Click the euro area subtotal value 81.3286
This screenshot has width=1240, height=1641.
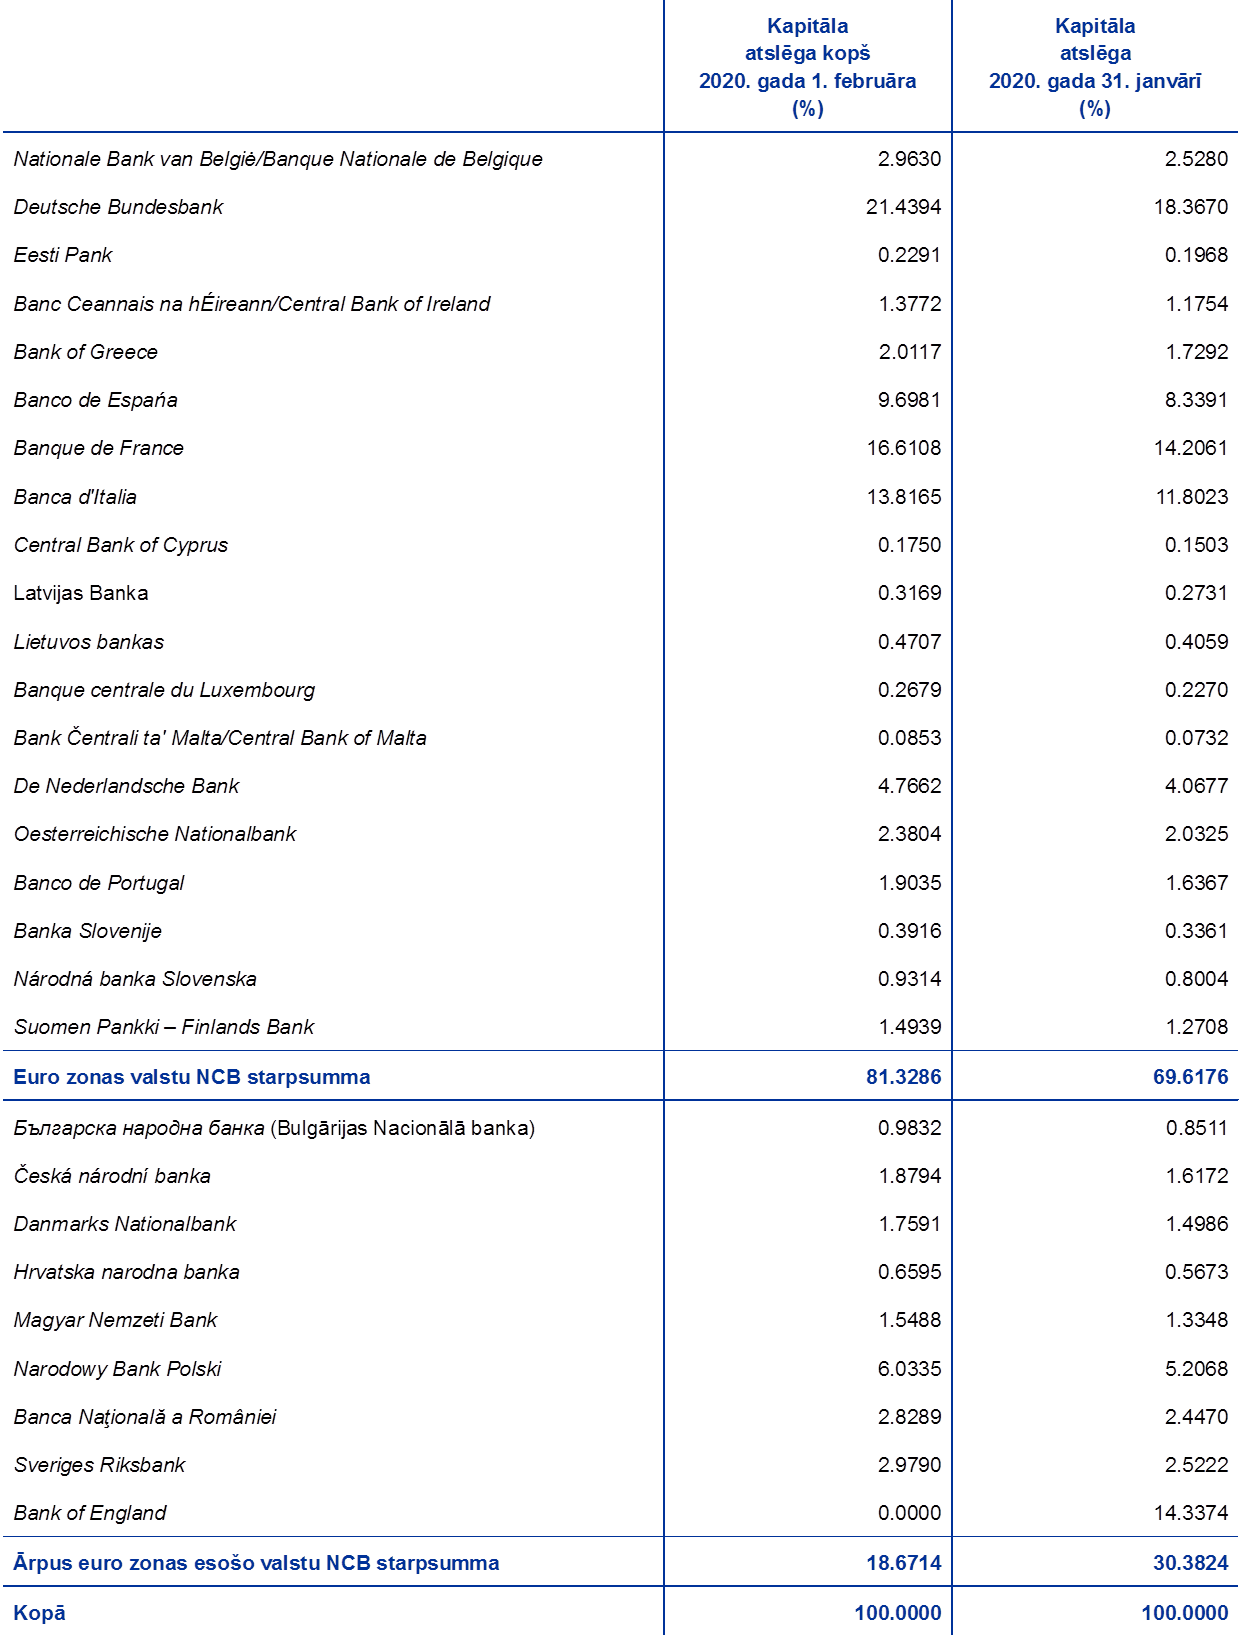[x=903, y=1077]
